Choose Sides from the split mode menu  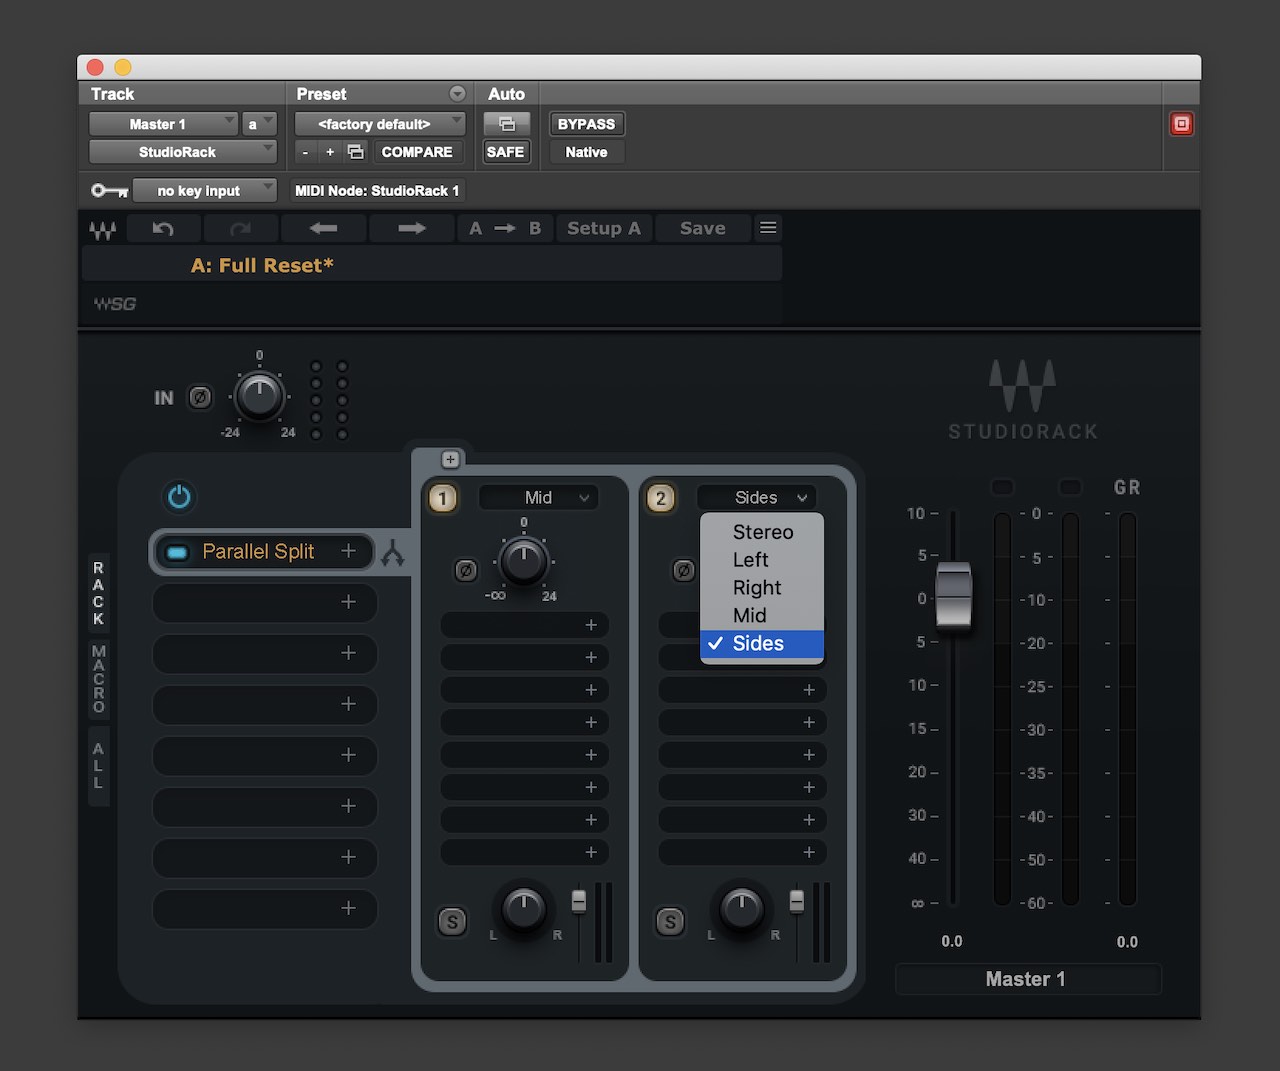tap(762, 644)
